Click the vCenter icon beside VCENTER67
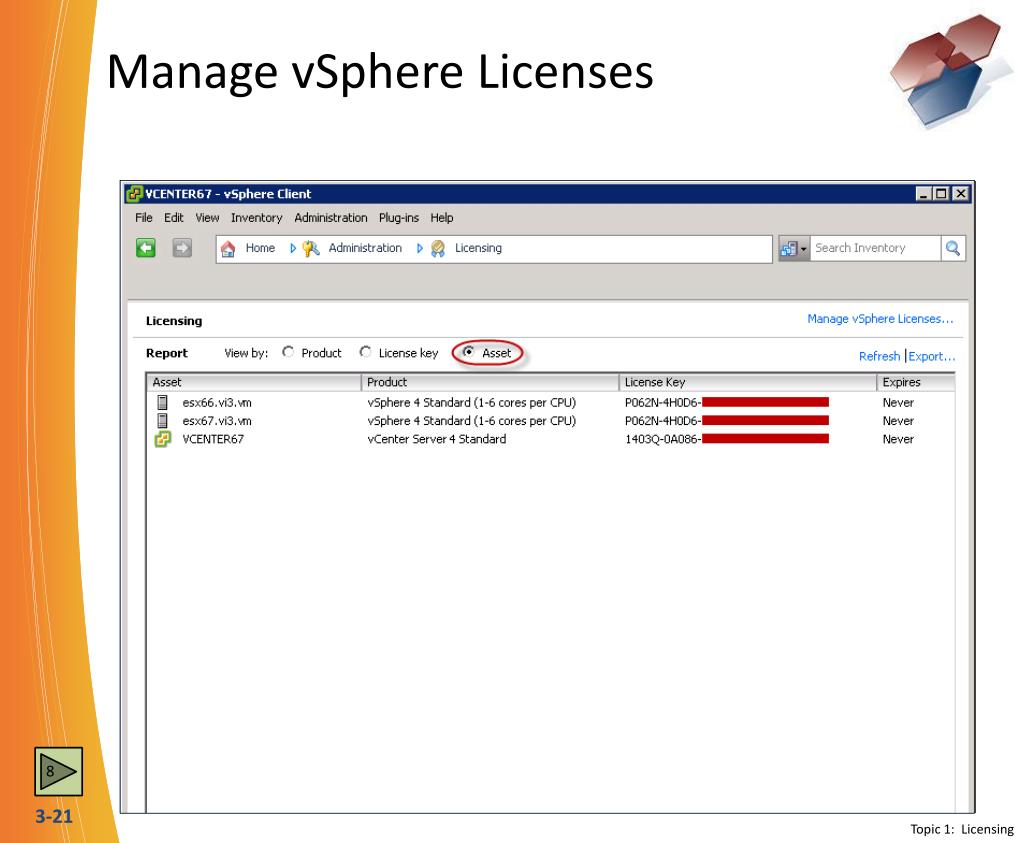Screen dimensions: 1024x843 pos(163,439)
